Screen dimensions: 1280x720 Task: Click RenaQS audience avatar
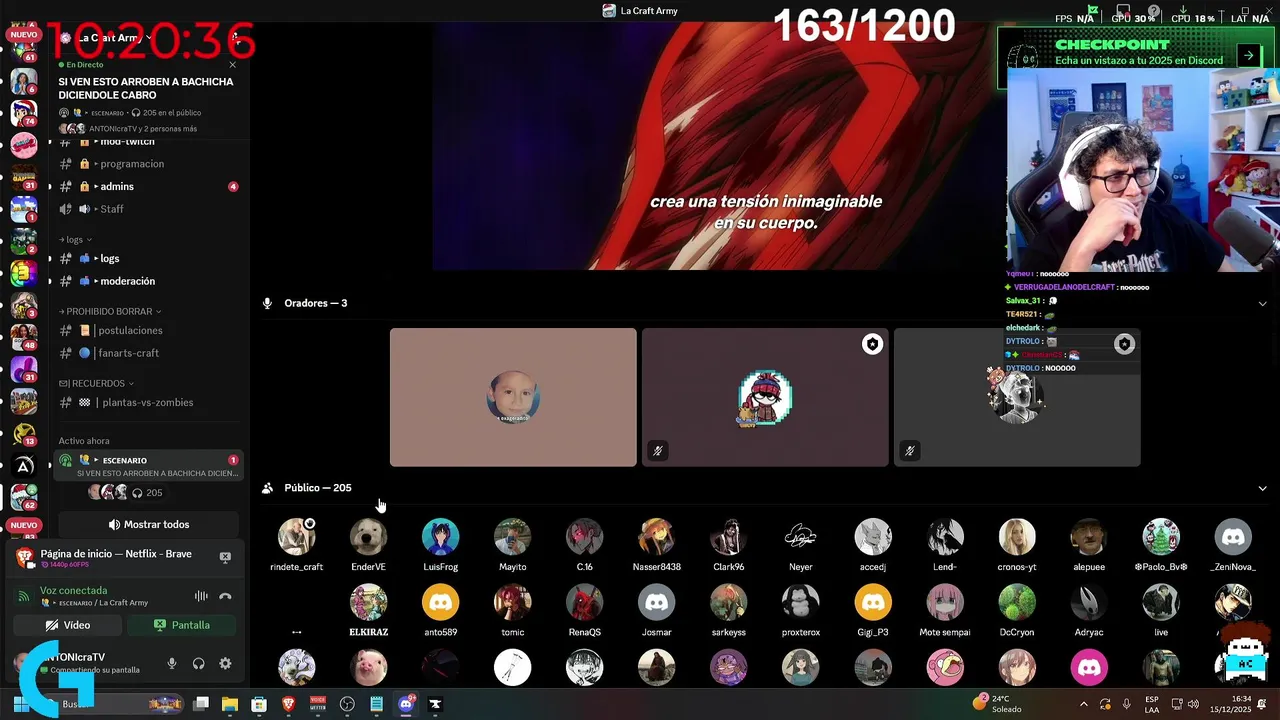[585, 603]
